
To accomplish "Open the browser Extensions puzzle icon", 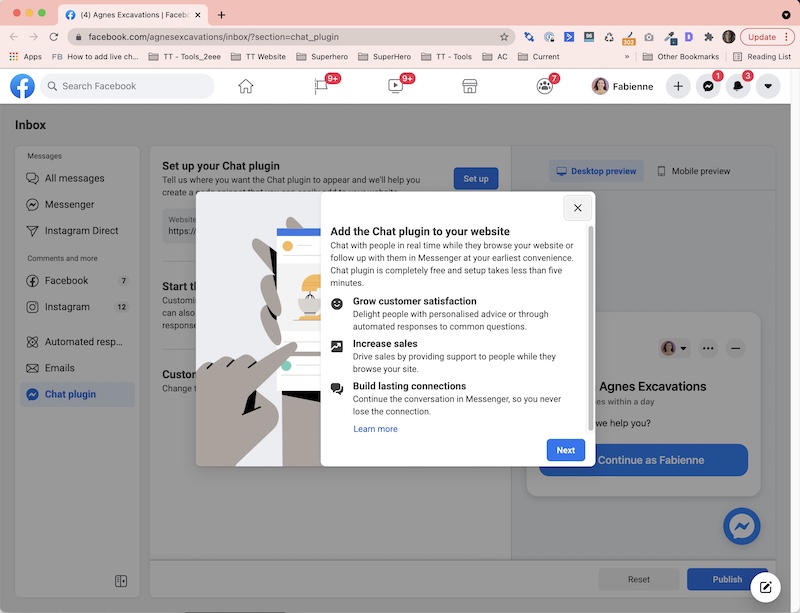I will pos(709,37).
